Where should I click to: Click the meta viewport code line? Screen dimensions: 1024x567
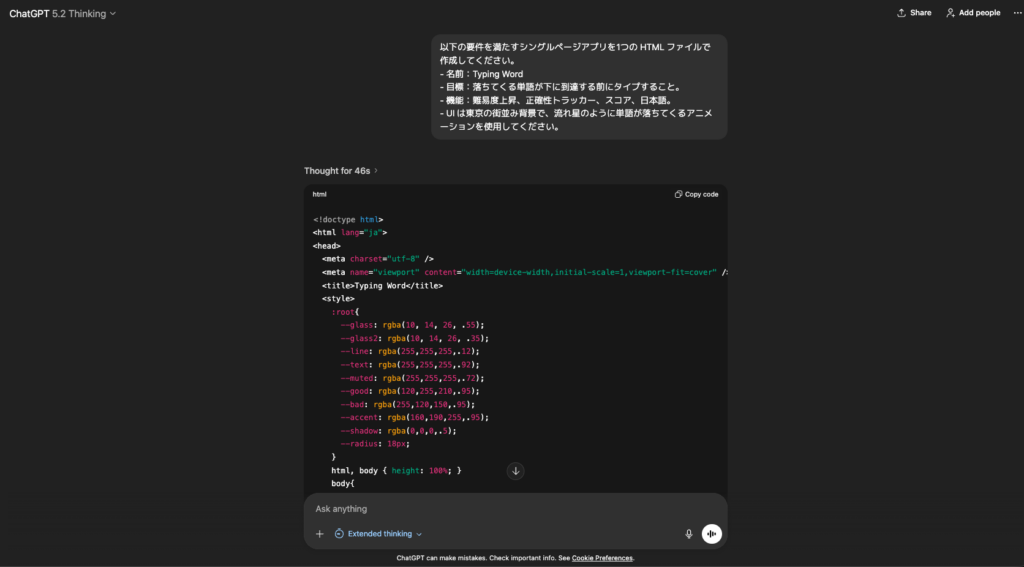[520, 272]
